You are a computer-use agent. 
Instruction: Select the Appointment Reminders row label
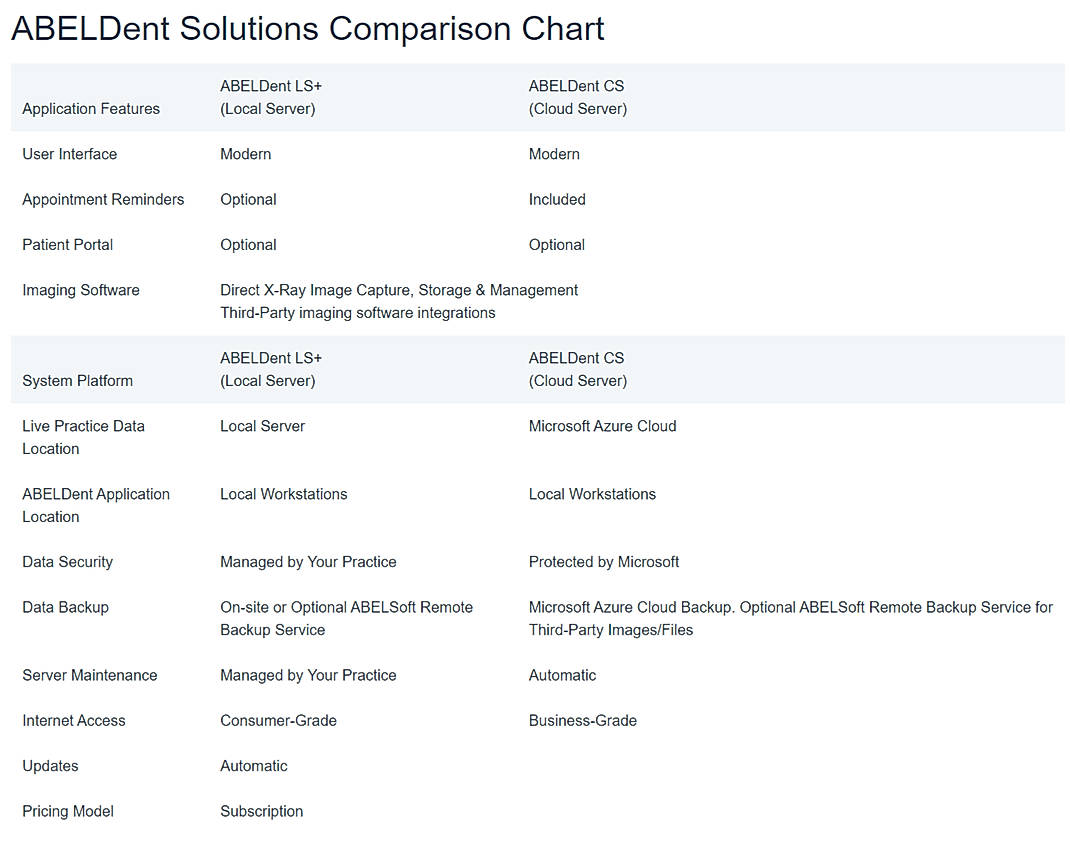[x=103, y=199]
